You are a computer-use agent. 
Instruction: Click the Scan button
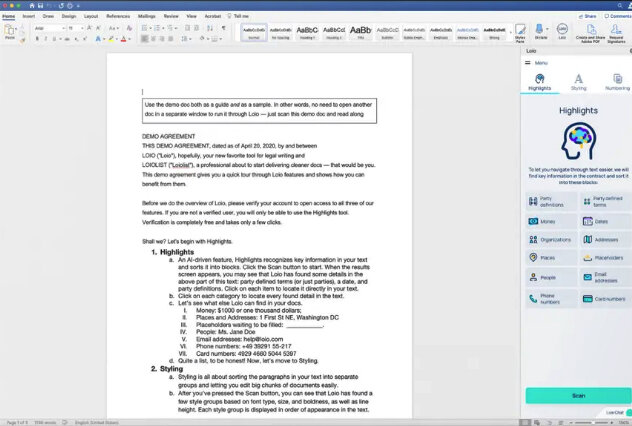coord(578,395)
